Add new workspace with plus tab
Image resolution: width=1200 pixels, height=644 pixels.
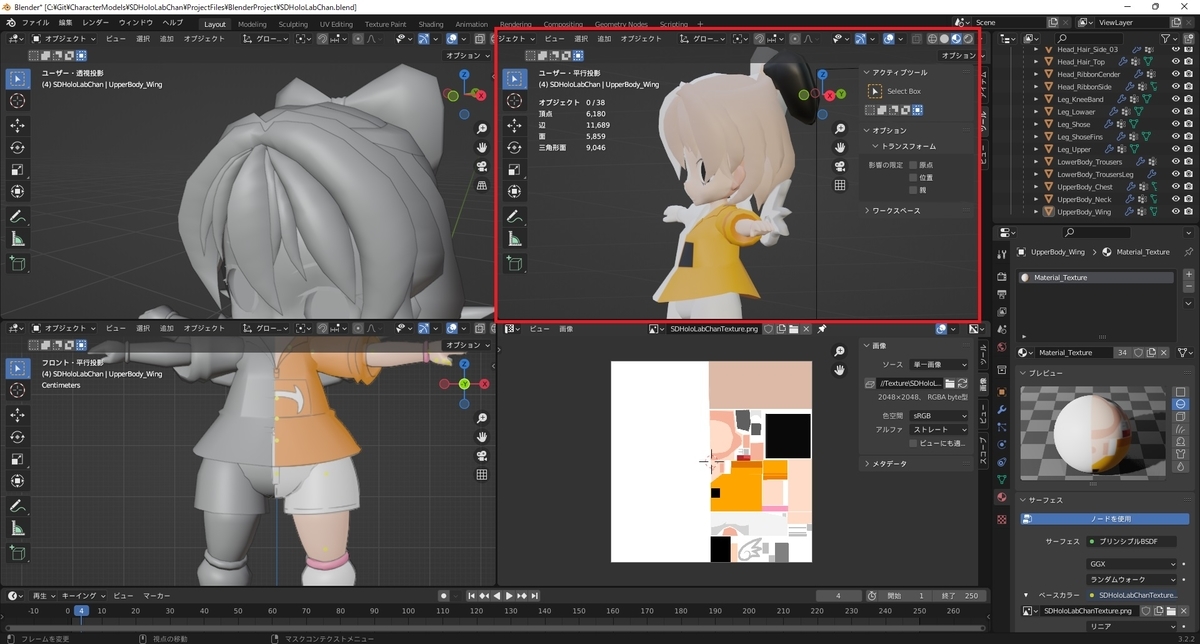pyautogui.click(x=700, y=24)
